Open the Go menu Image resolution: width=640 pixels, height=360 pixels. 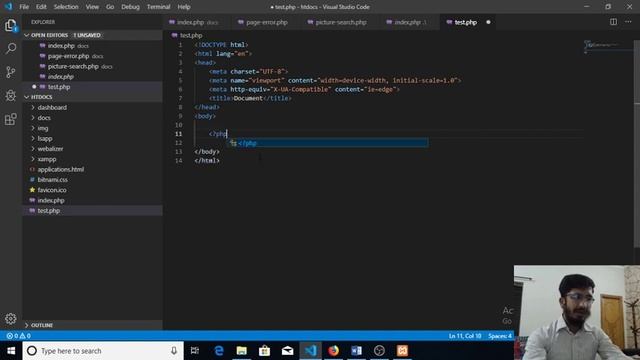coord(110,7)
